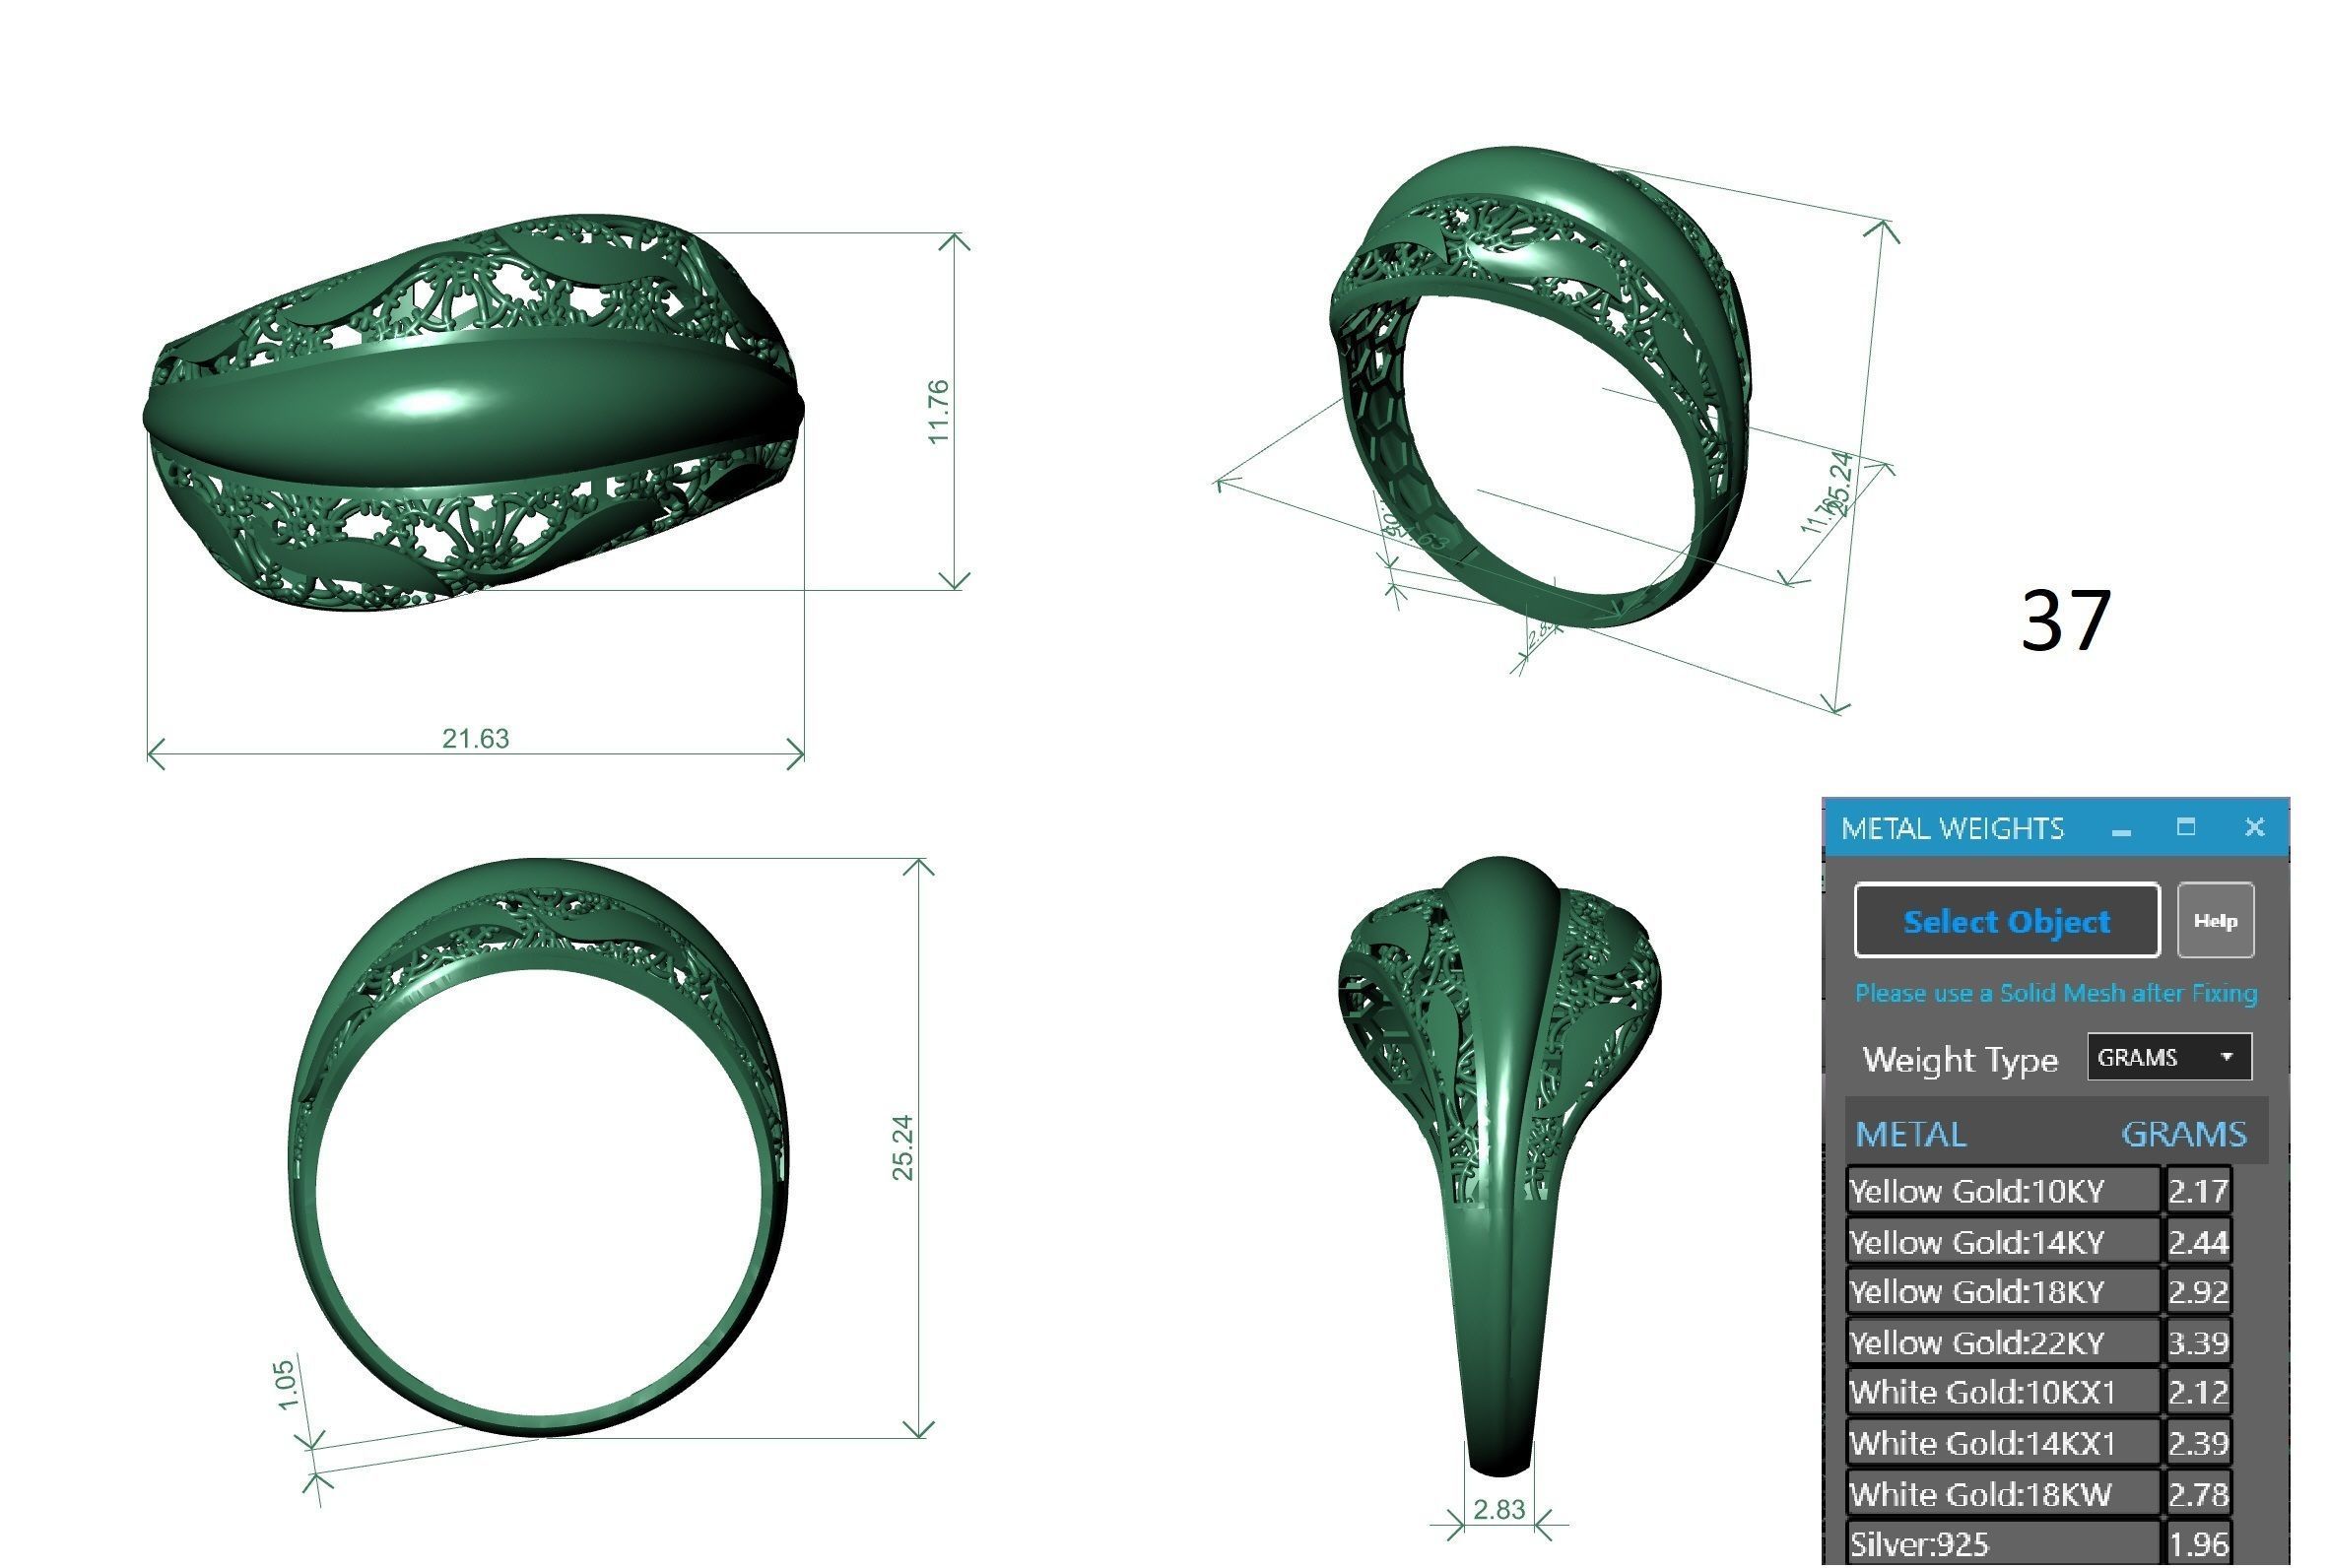Click the 2.83 shank width dimension
The image size is (2329, 1568).
pyautogui.click(x=1498, y=1510)
